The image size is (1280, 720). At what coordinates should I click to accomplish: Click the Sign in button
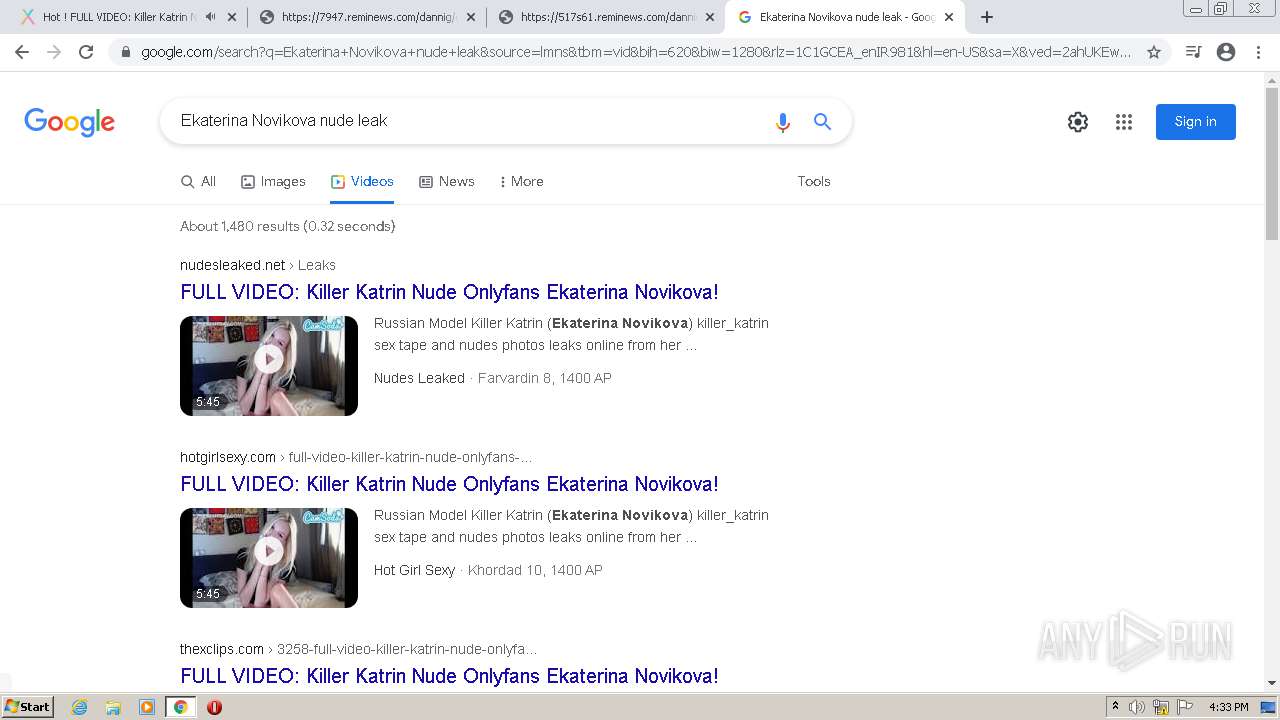click(x=1195, y=122)
